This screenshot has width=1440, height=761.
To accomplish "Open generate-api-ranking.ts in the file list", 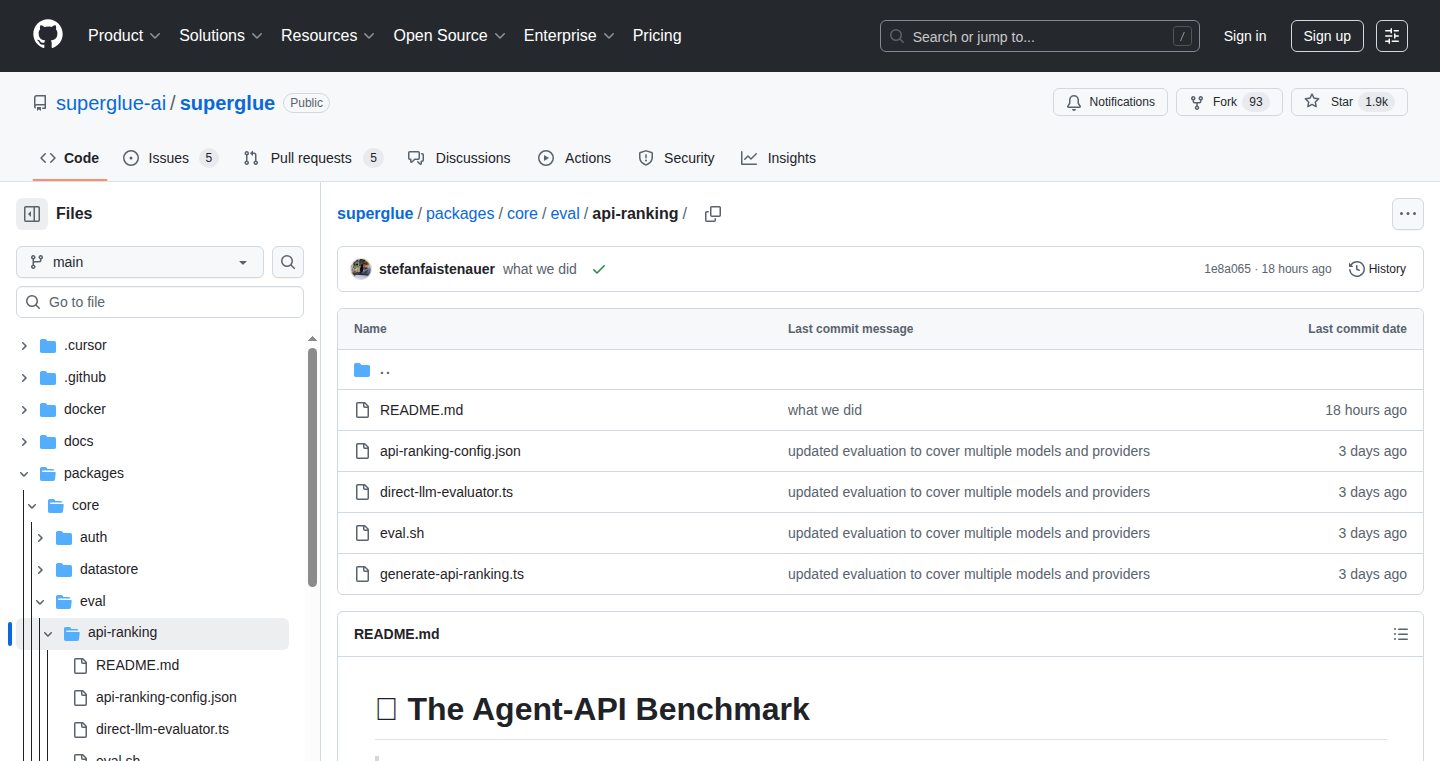I will tap(452, 574).
